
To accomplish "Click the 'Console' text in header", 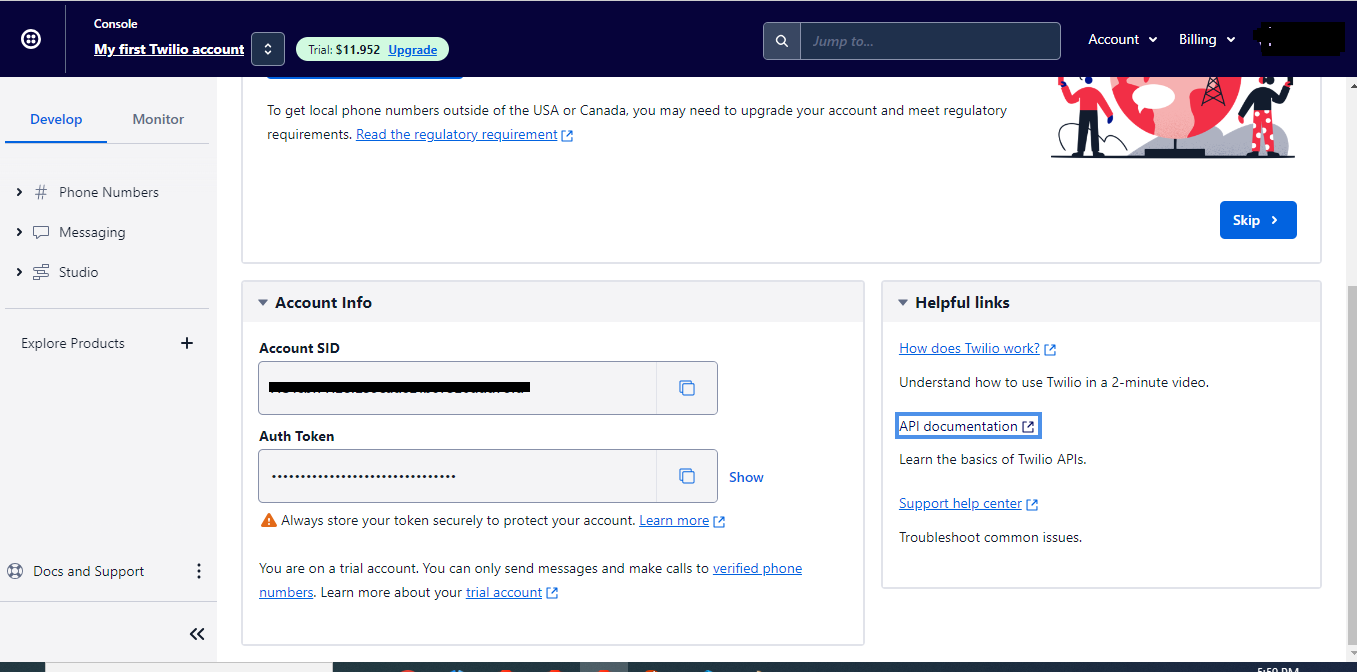I will (116, 23).
